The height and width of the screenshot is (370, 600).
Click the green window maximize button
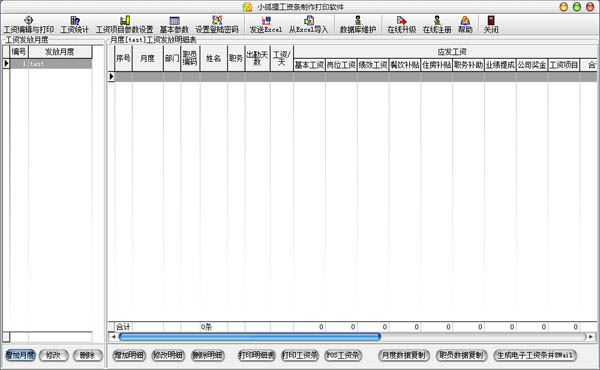tap(577, 7)
